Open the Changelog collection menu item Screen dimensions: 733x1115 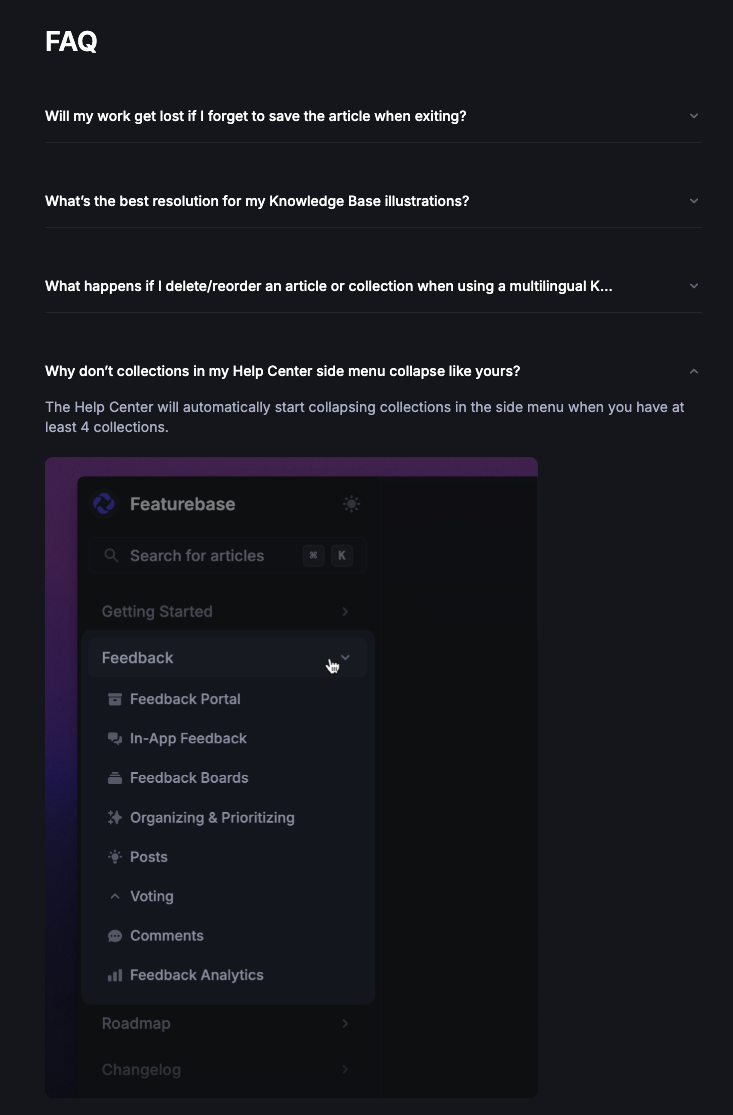141,1069
